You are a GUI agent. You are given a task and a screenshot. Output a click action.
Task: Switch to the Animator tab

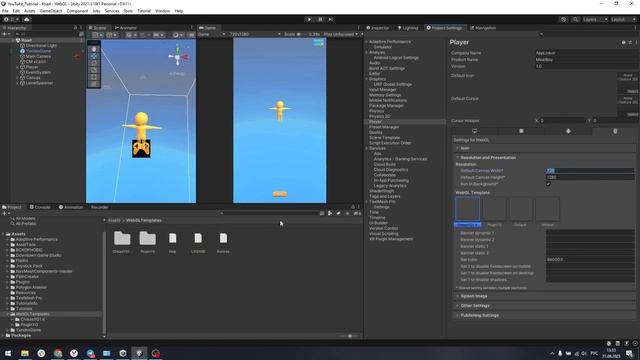[x=126, y=28]
